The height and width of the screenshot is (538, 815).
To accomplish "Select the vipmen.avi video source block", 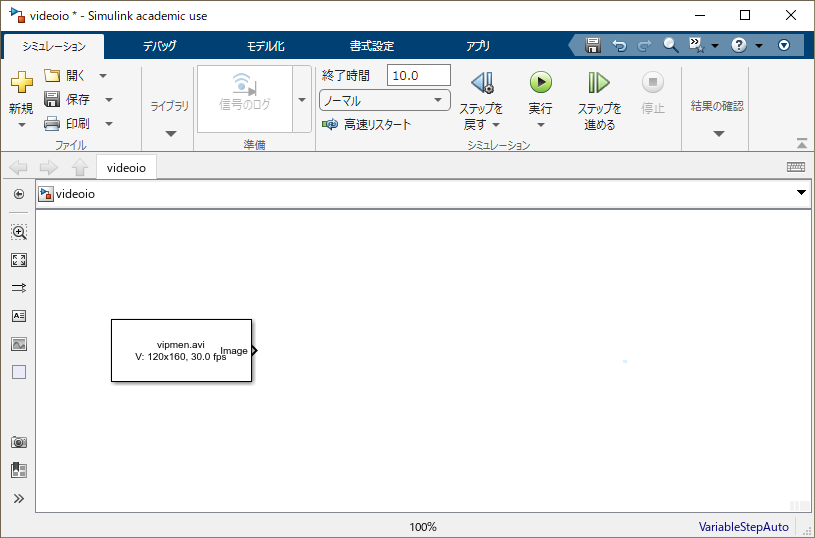I will coord(181,350).
